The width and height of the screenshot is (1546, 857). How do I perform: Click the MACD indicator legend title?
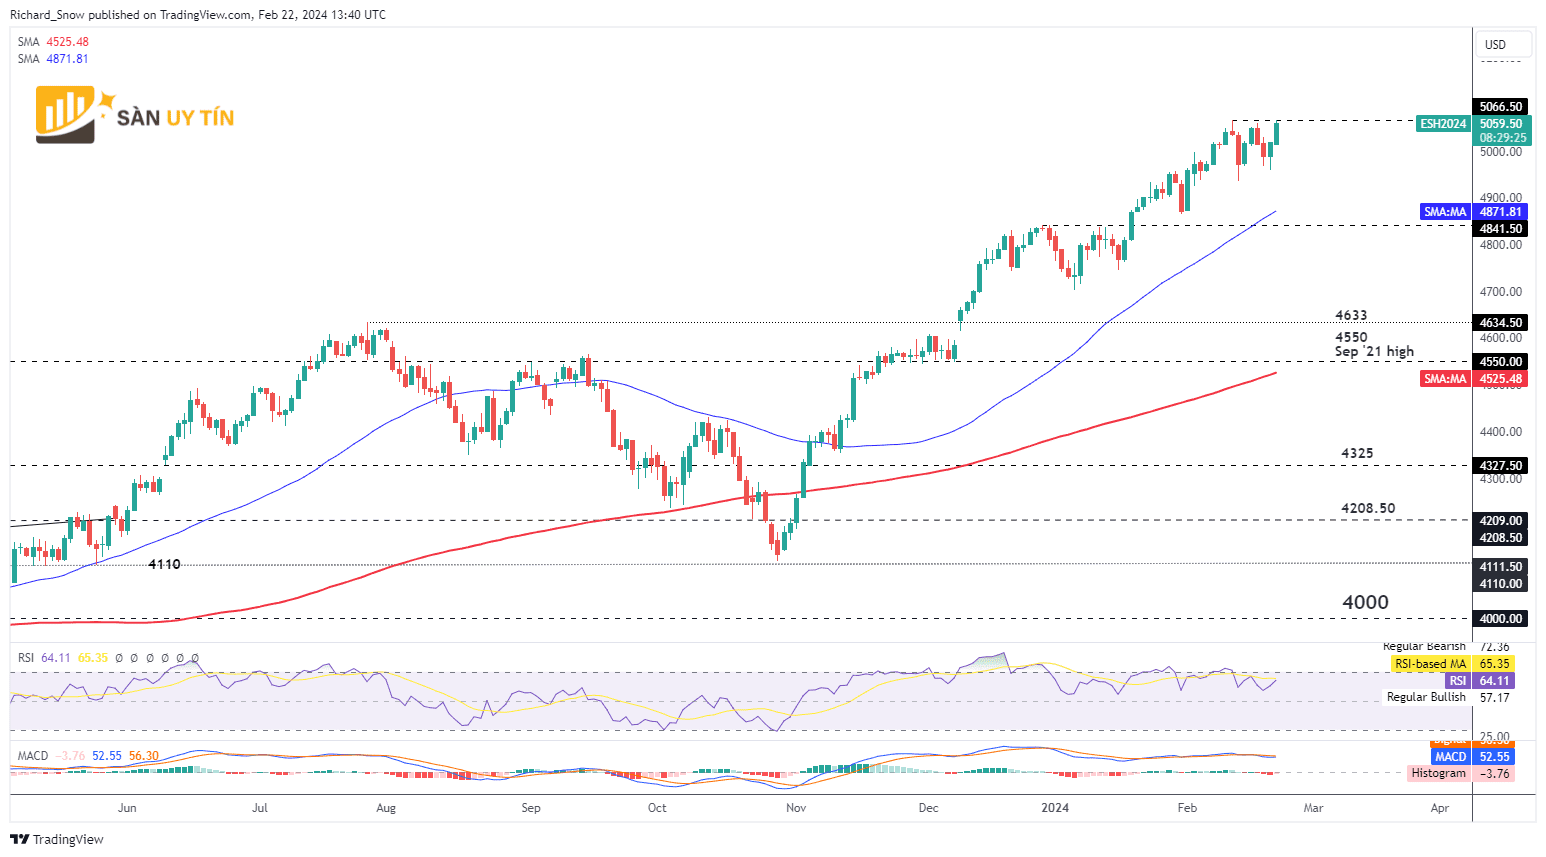33,756
